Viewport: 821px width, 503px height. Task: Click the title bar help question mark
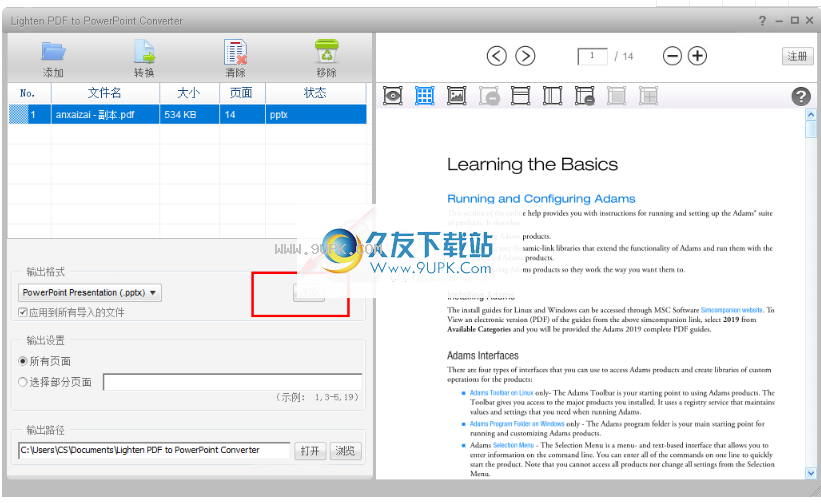[x=762, y=21]
